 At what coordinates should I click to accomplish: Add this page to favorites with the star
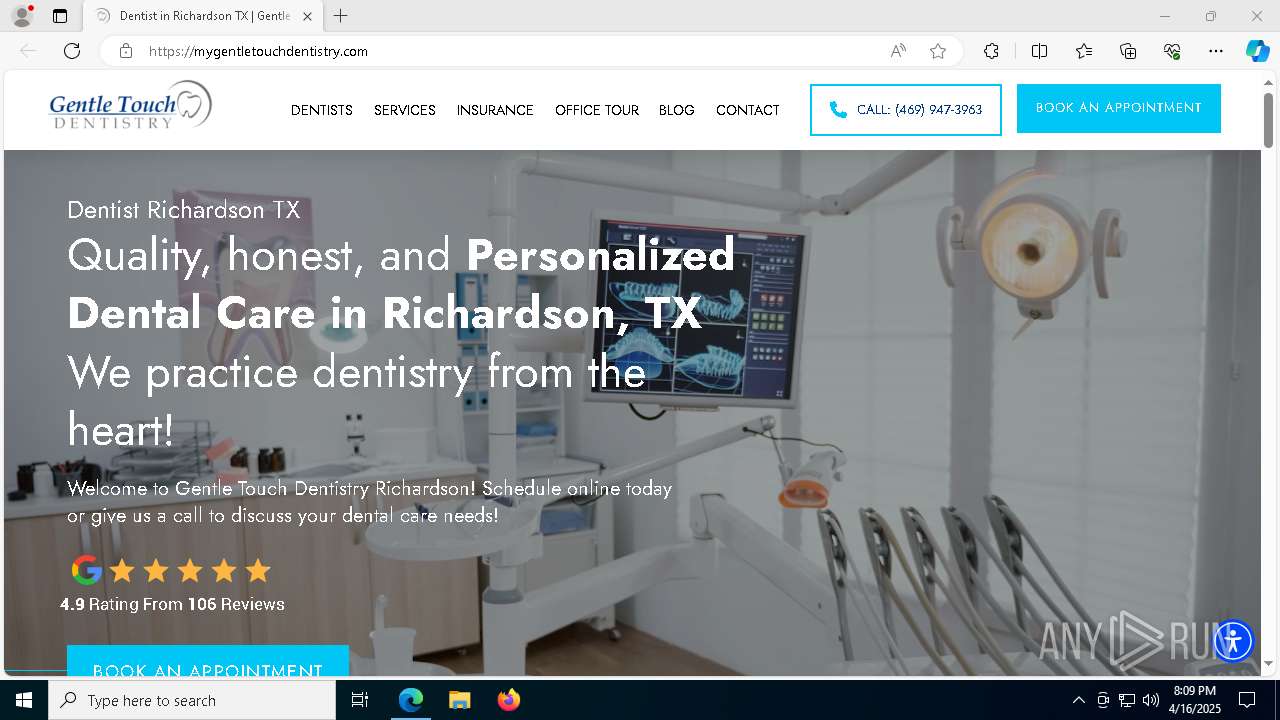[x=938, y=51]
